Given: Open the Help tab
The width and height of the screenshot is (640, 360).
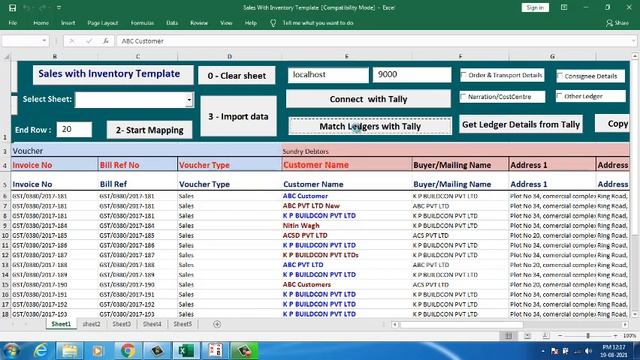Looking at the screenshot, I should [x=251, y=23].
